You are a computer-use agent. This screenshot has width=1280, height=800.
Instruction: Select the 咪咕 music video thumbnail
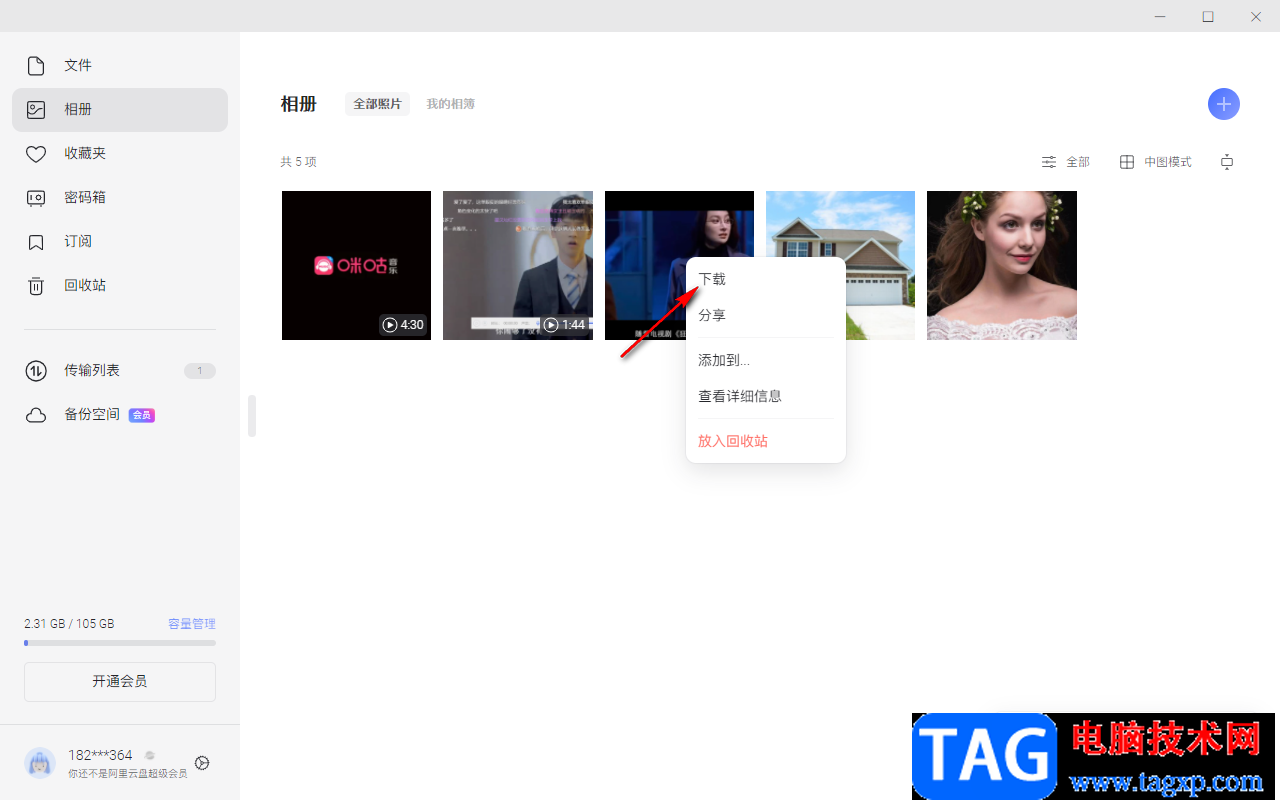pos(356,265)
